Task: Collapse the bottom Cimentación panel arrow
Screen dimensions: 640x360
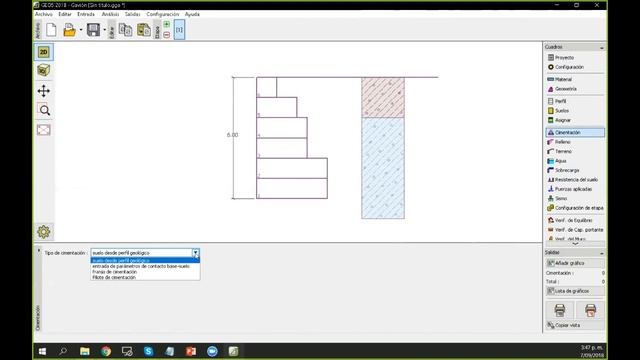Action: [39, 250]
